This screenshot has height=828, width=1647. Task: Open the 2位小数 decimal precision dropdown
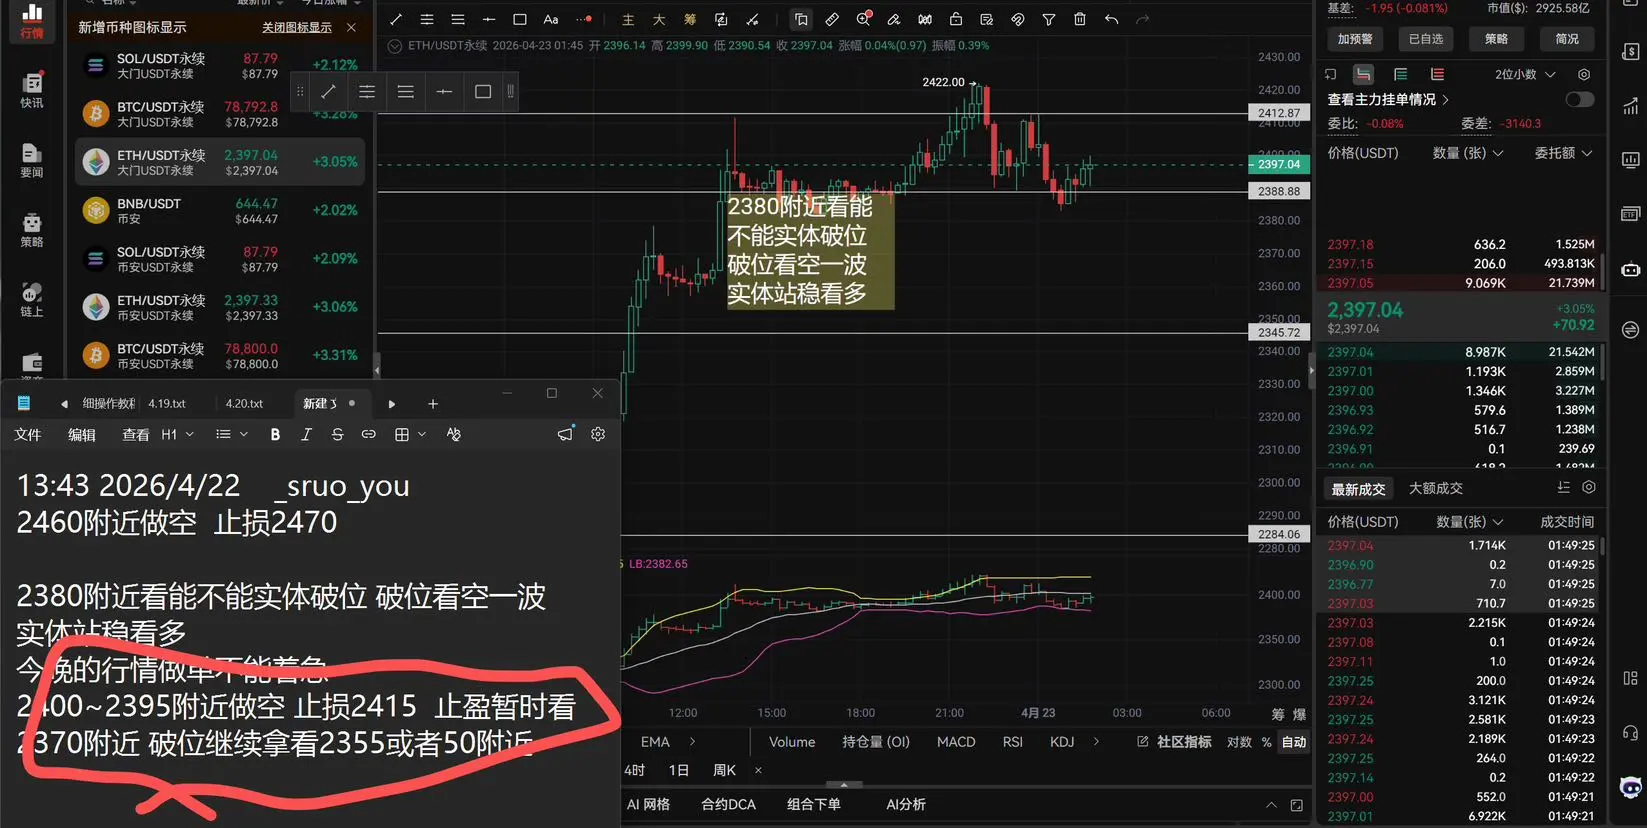(1525, 75)
